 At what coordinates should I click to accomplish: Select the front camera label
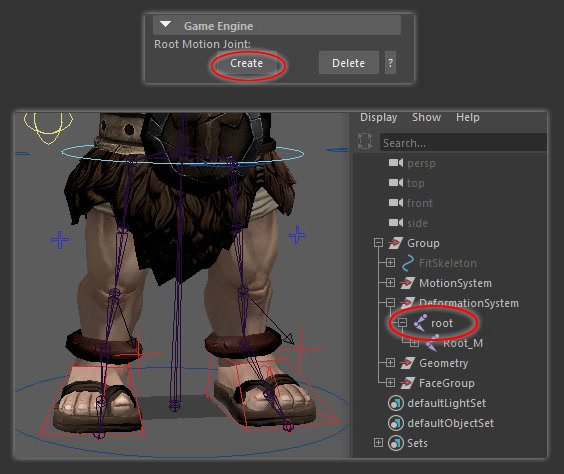point(420,203)
